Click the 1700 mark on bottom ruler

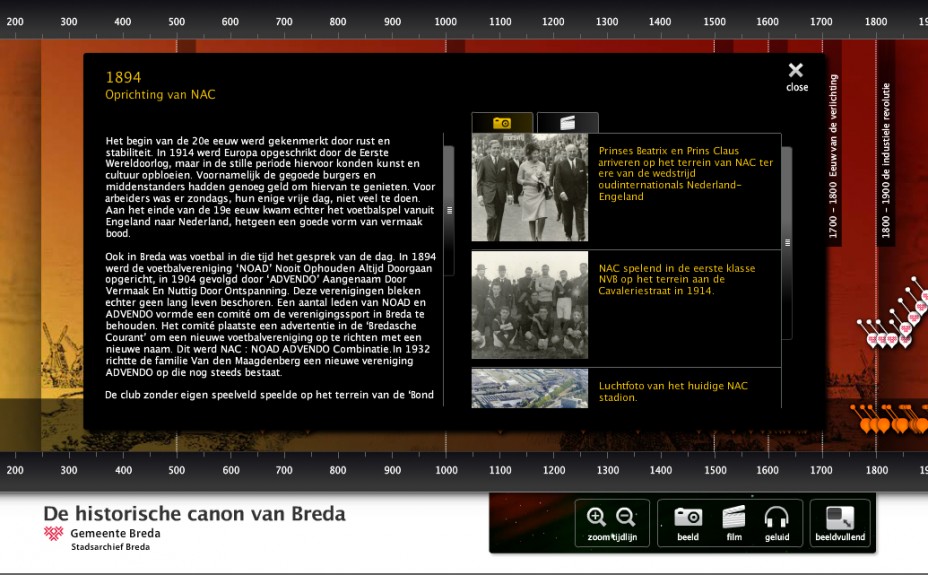(821, 470)
